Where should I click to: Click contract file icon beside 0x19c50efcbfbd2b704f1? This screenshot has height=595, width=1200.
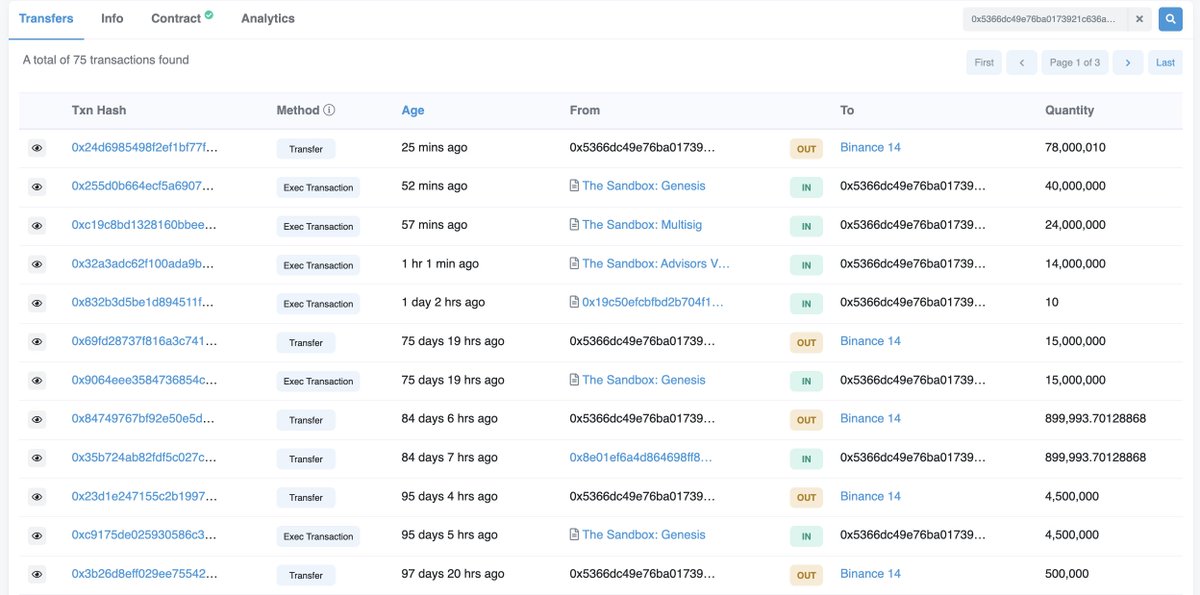(x=574, y=302)
